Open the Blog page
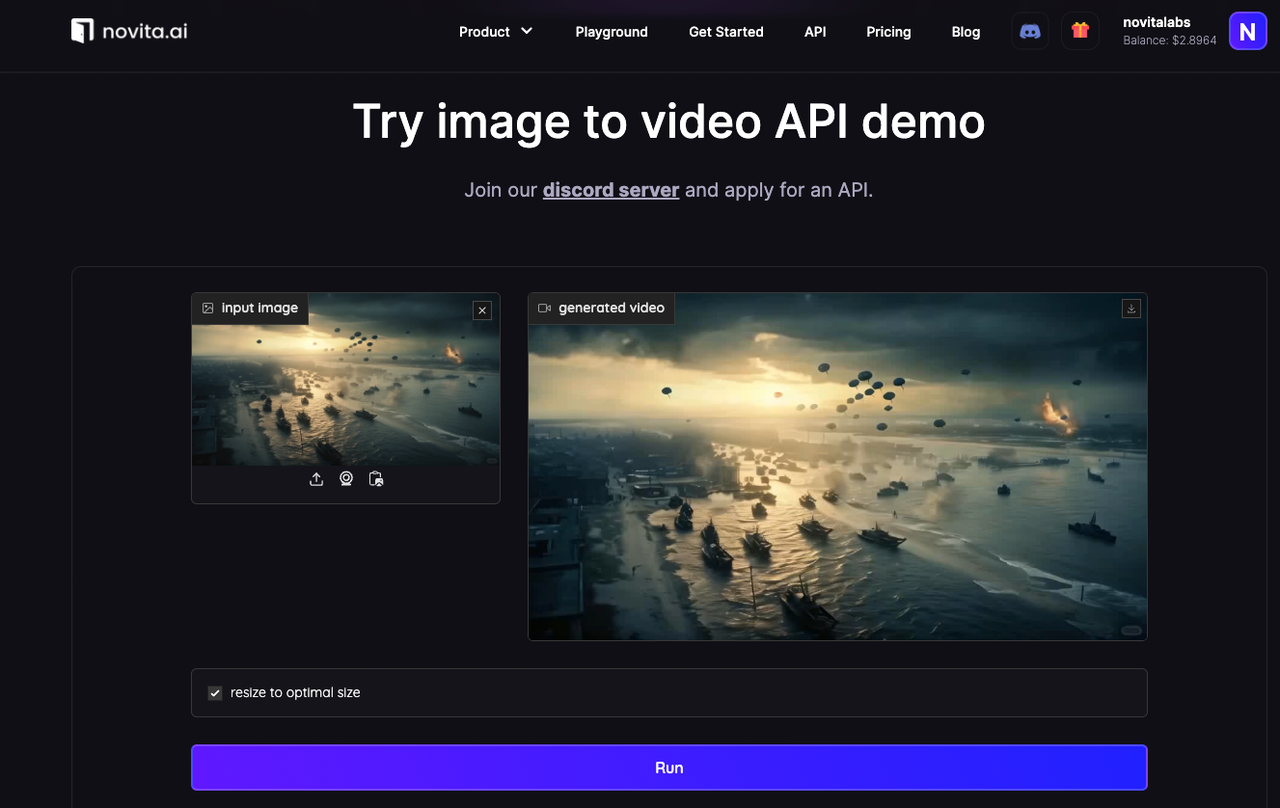This screenshot has width=1280, height=808. [x=966, y=32]
